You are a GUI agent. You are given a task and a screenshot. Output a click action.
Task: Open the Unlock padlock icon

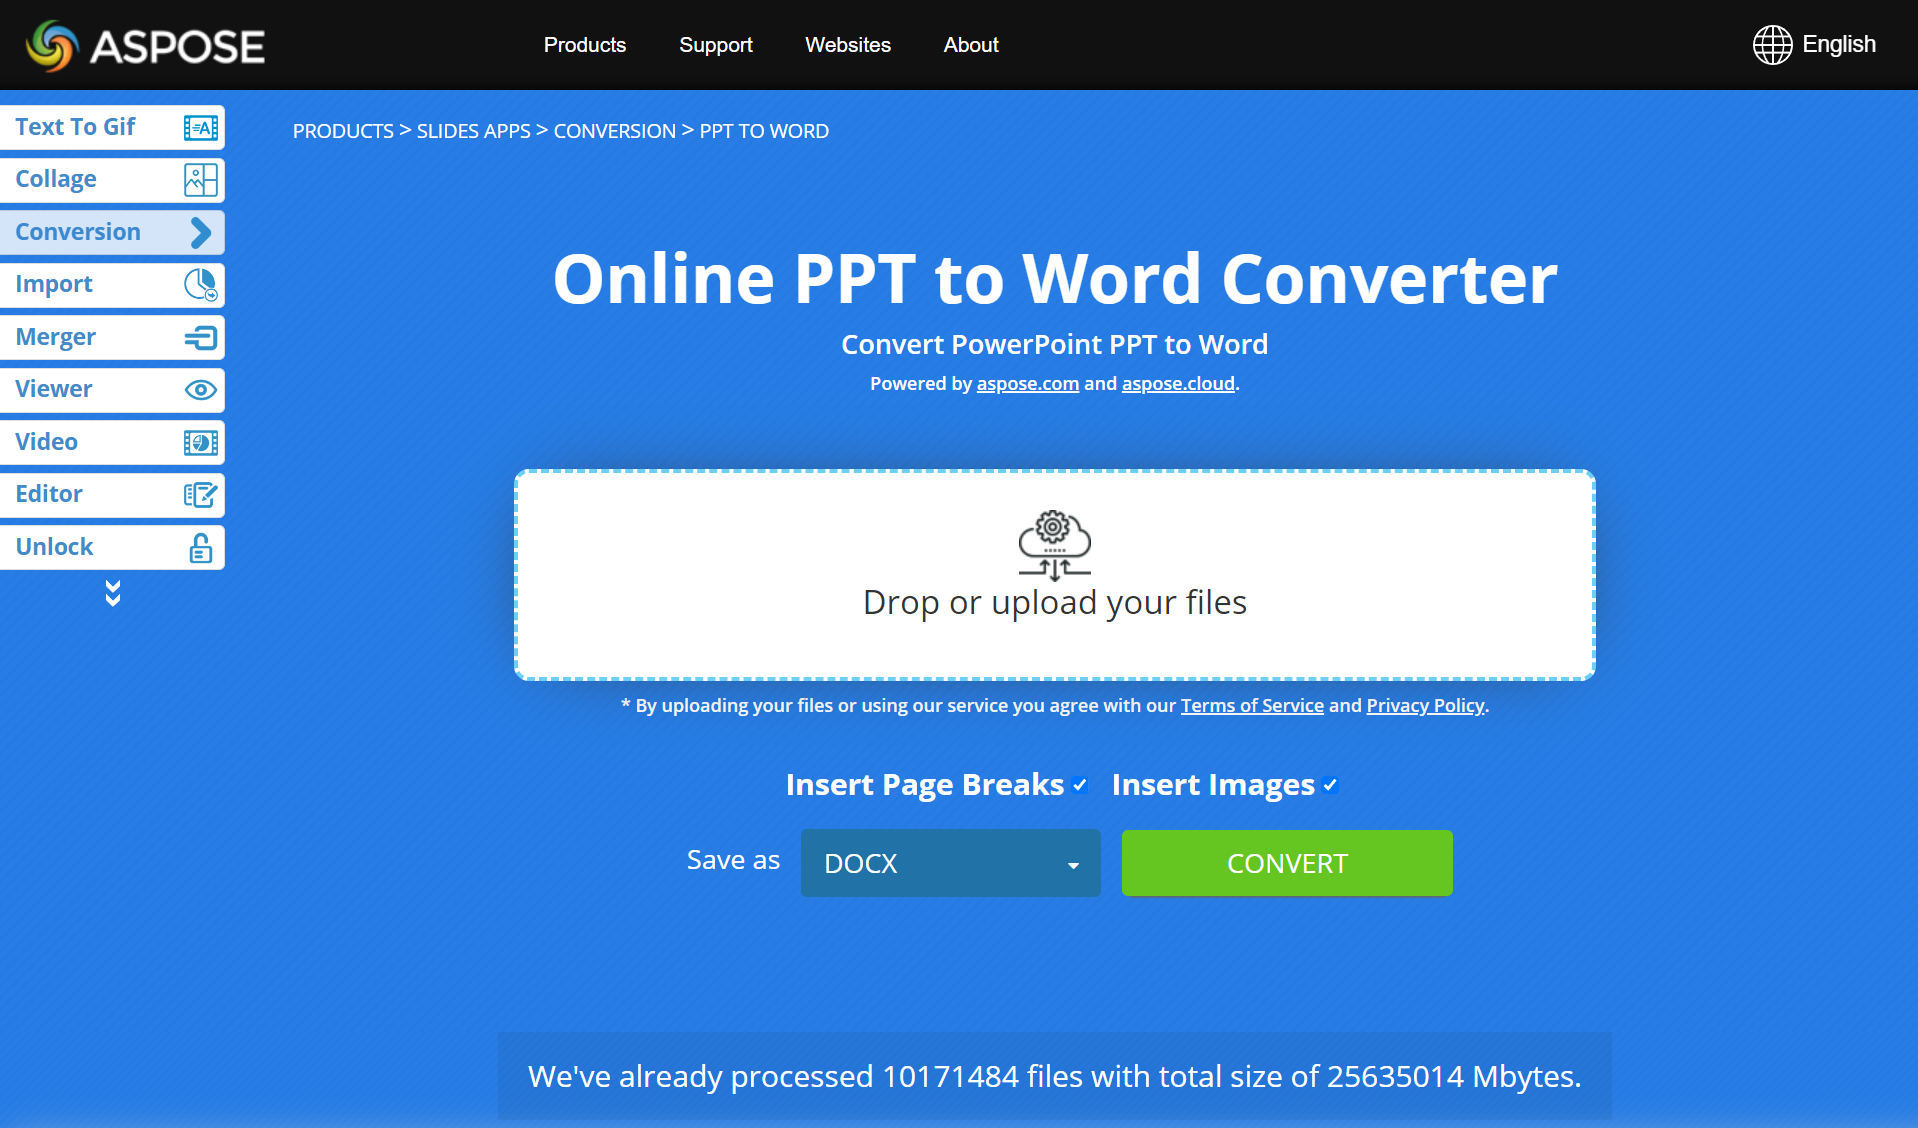pyautogui.click(x=200, y=548)
